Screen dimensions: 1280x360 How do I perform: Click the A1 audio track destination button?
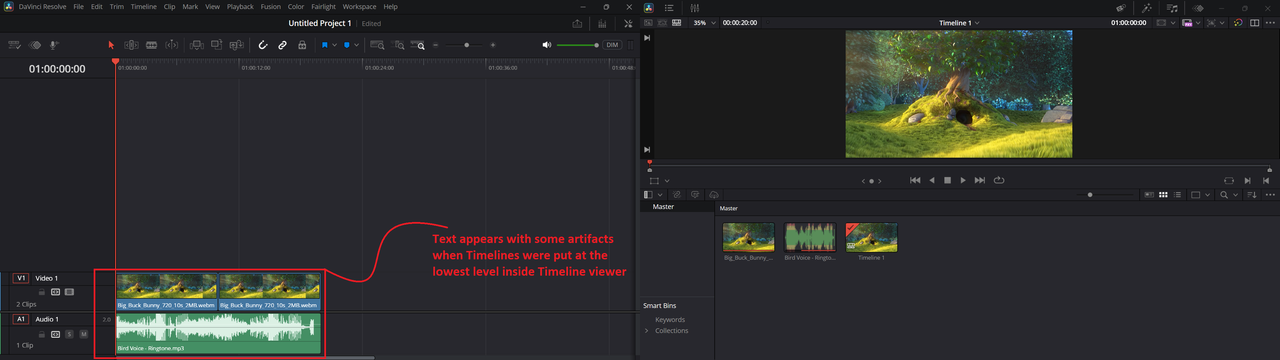pyautogui.click(x=21, y=319)
